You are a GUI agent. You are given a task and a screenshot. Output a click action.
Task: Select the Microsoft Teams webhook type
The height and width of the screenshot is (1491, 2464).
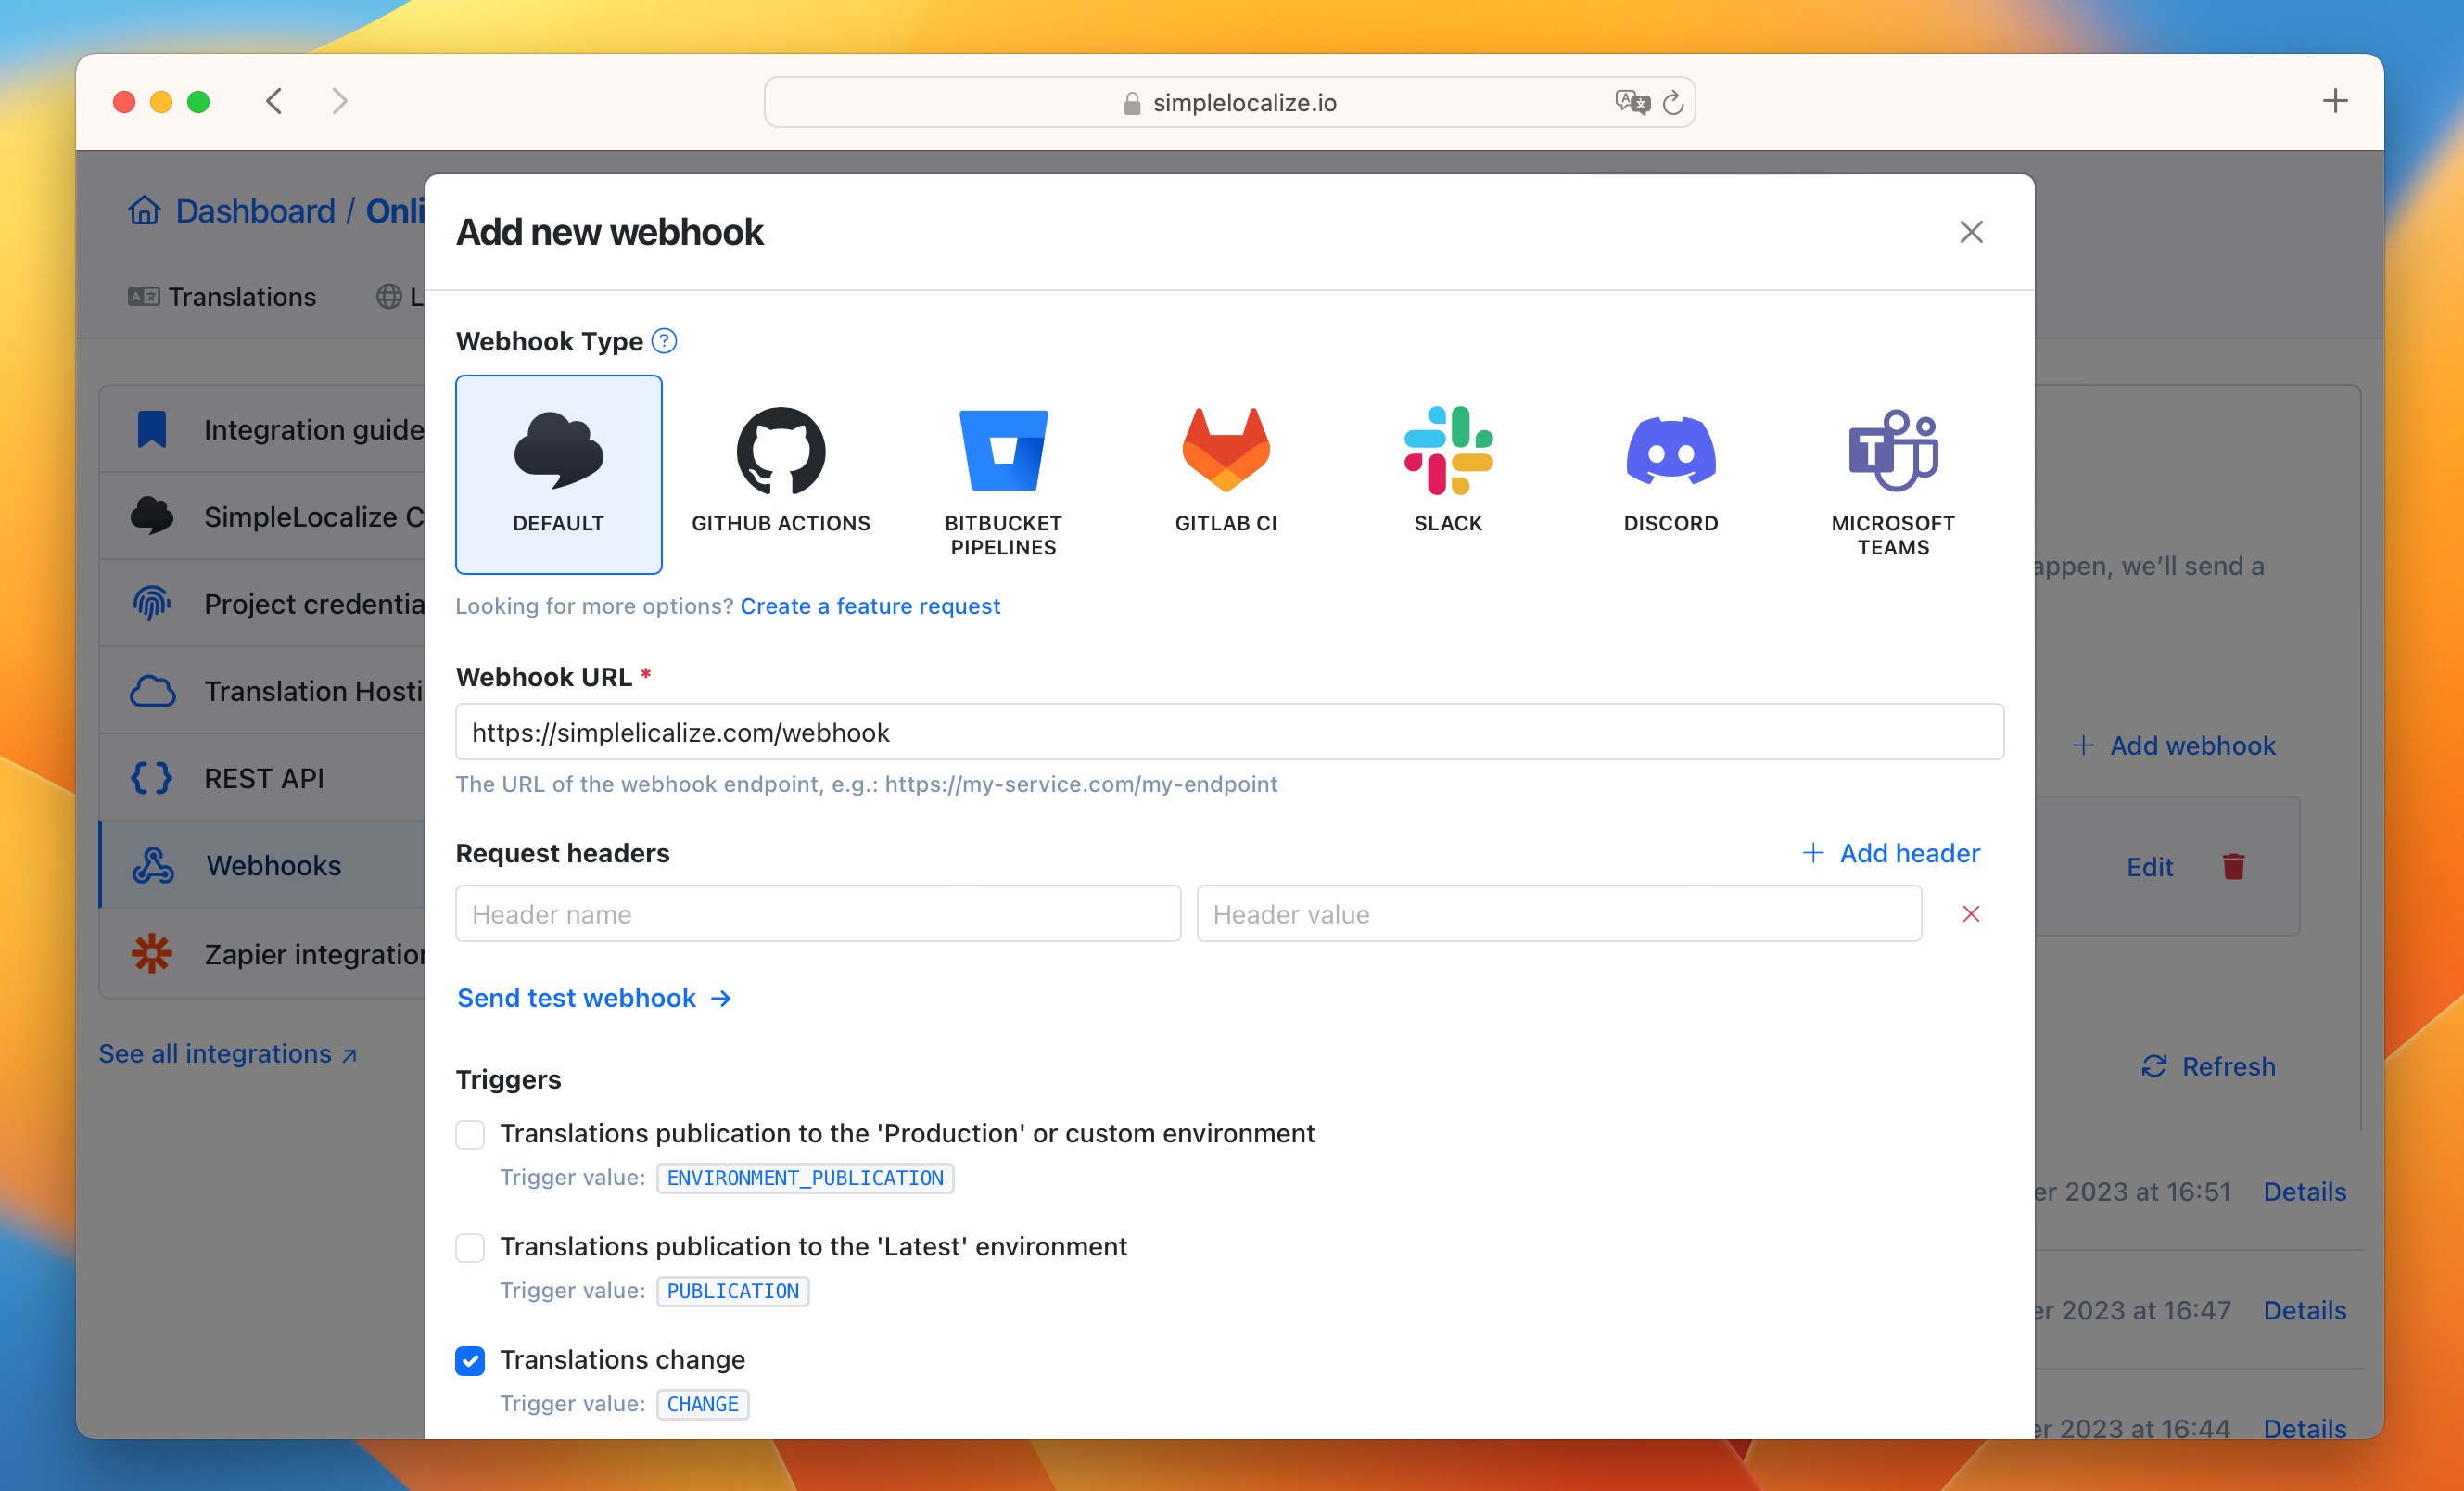1892,466
